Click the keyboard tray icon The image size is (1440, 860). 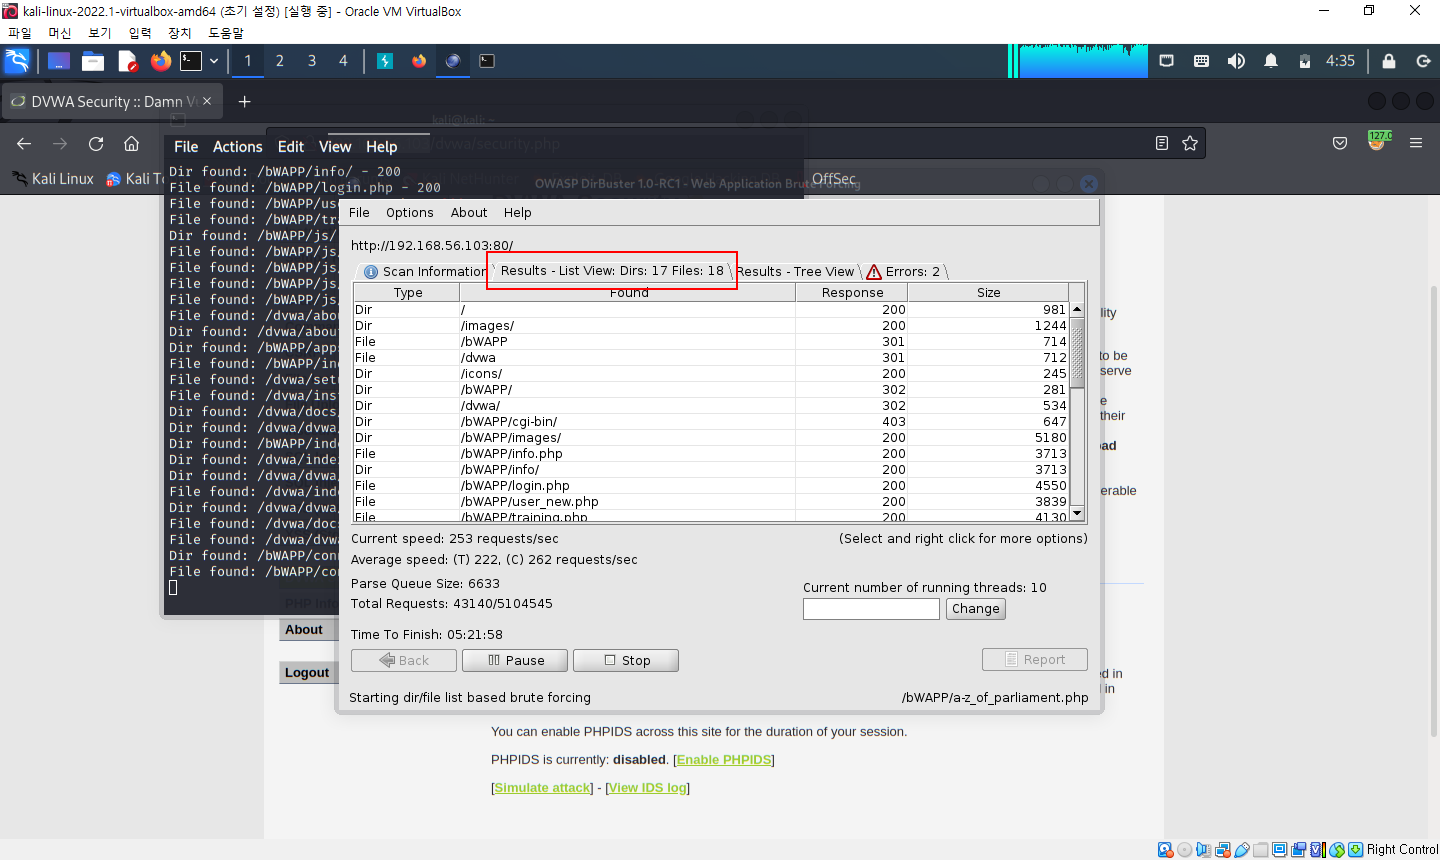coord(1201,61)
